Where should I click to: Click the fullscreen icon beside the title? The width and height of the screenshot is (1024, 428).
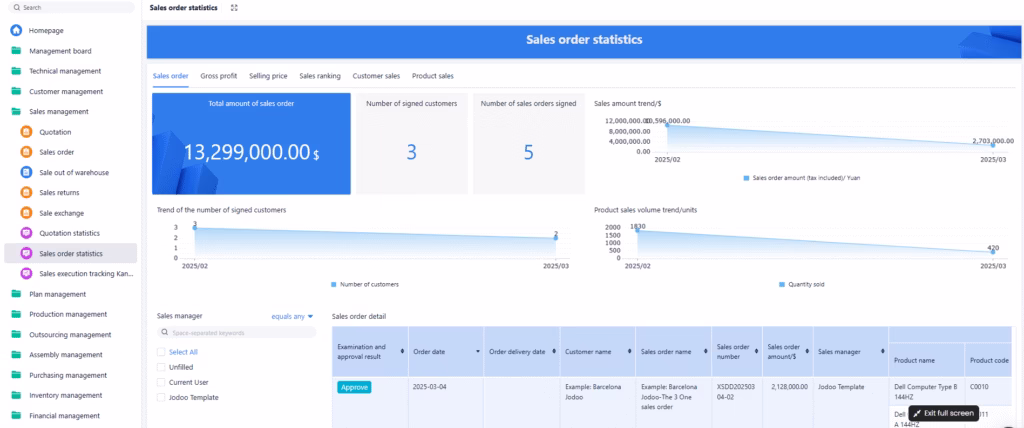tap(234, 7)
